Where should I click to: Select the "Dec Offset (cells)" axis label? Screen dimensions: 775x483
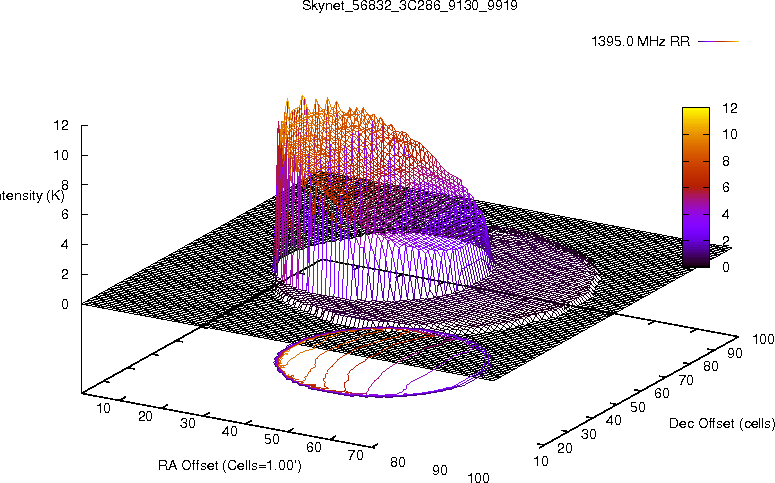(722, 423)
